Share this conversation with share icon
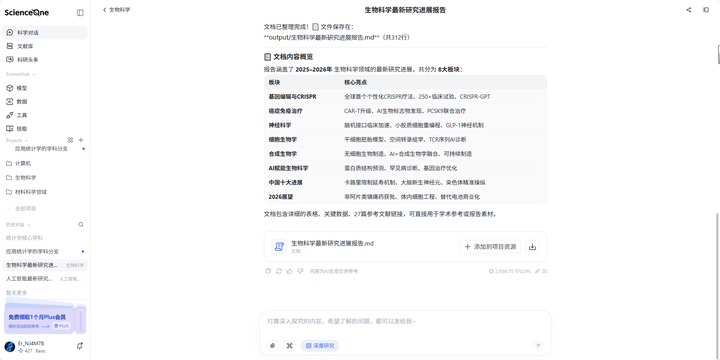This screenshot has width=720, height=360. pyautogui.click(x=688, y=10)
